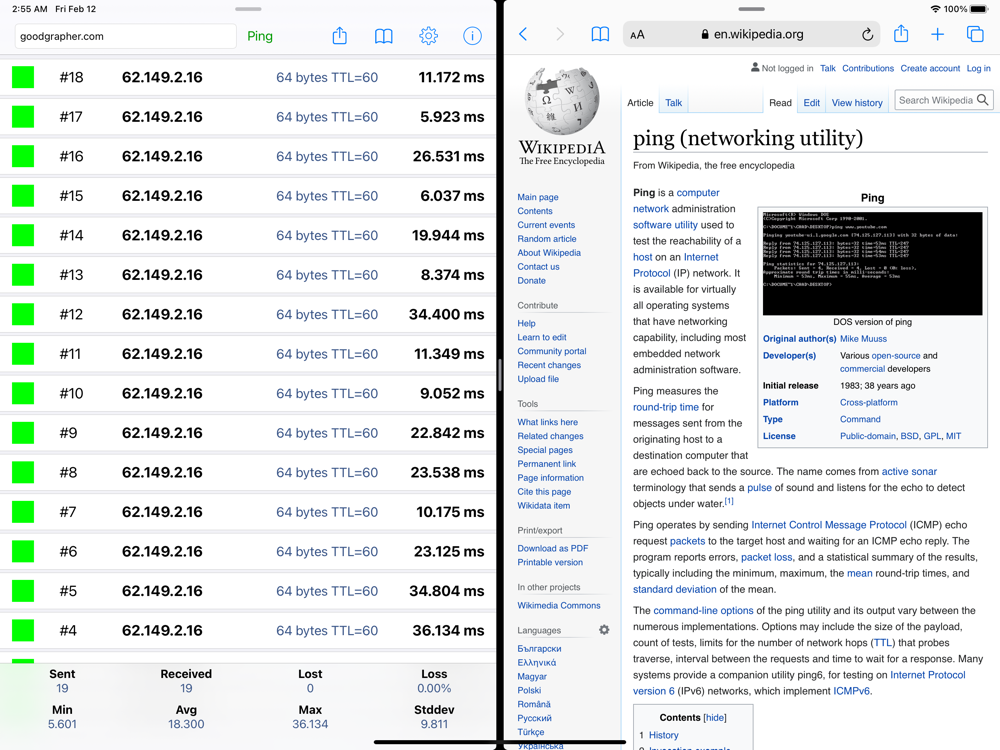Click green status square of row #9
1000x750 pixels.
[23, 433]
